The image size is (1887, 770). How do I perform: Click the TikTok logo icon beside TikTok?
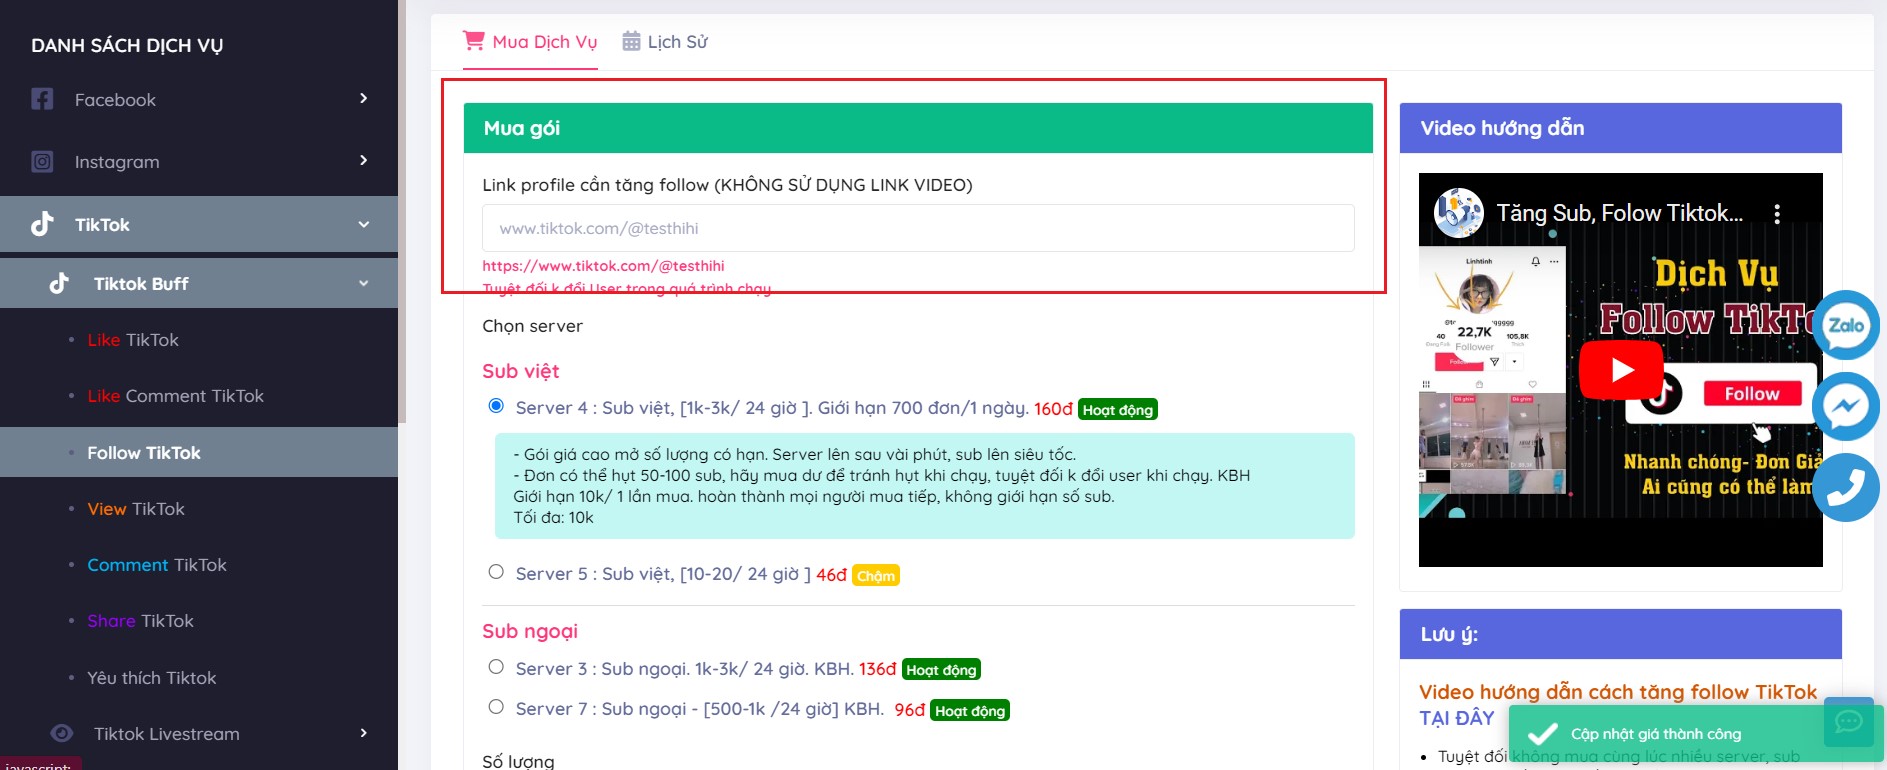[42, 224]
